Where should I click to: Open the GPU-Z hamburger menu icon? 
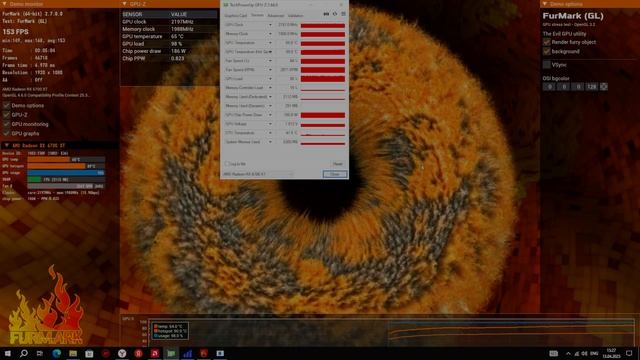(343, 14)
